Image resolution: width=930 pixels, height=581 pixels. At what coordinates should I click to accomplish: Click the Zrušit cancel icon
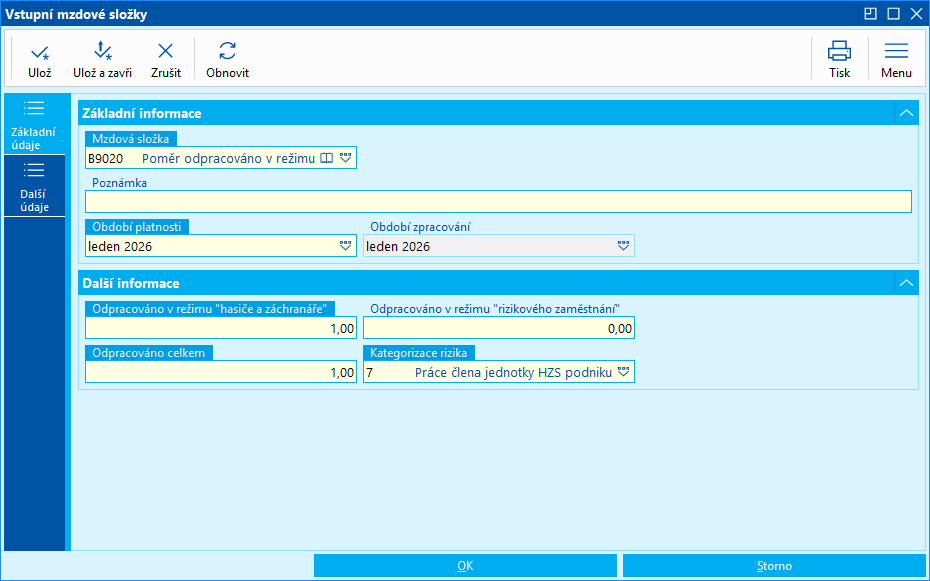click(165, 52)
